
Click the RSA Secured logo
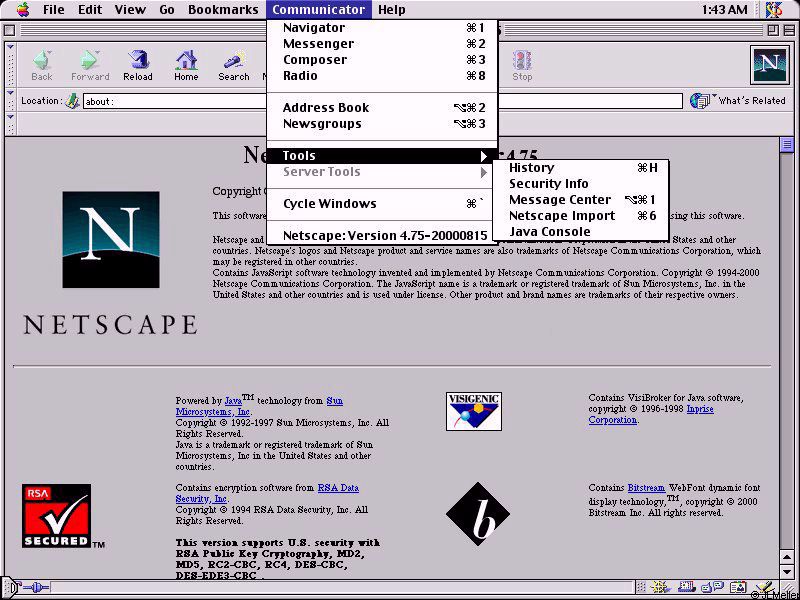[x=57, y=516]
